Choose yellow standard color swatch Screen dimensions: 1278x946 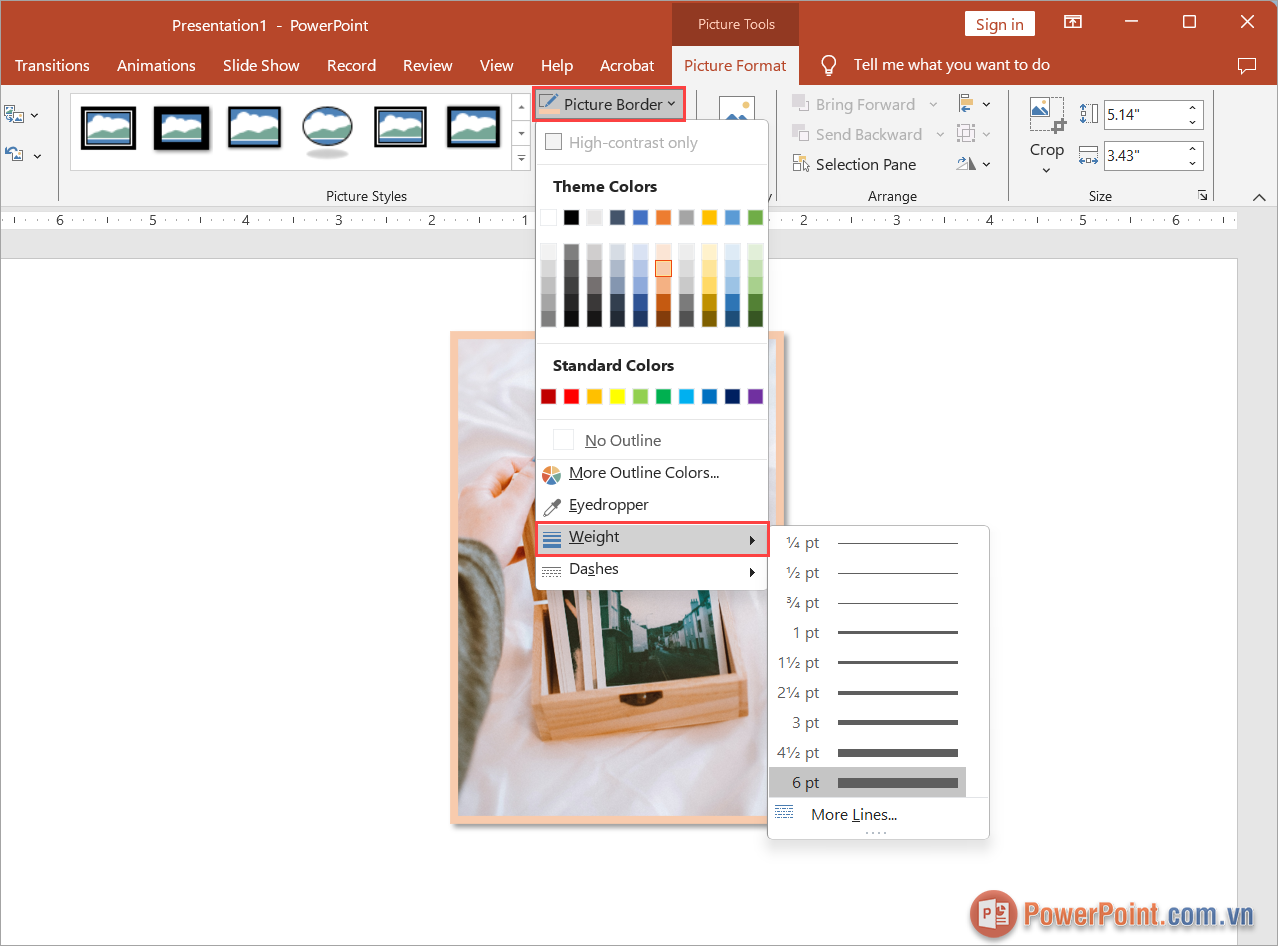click(x=617, y=396)
